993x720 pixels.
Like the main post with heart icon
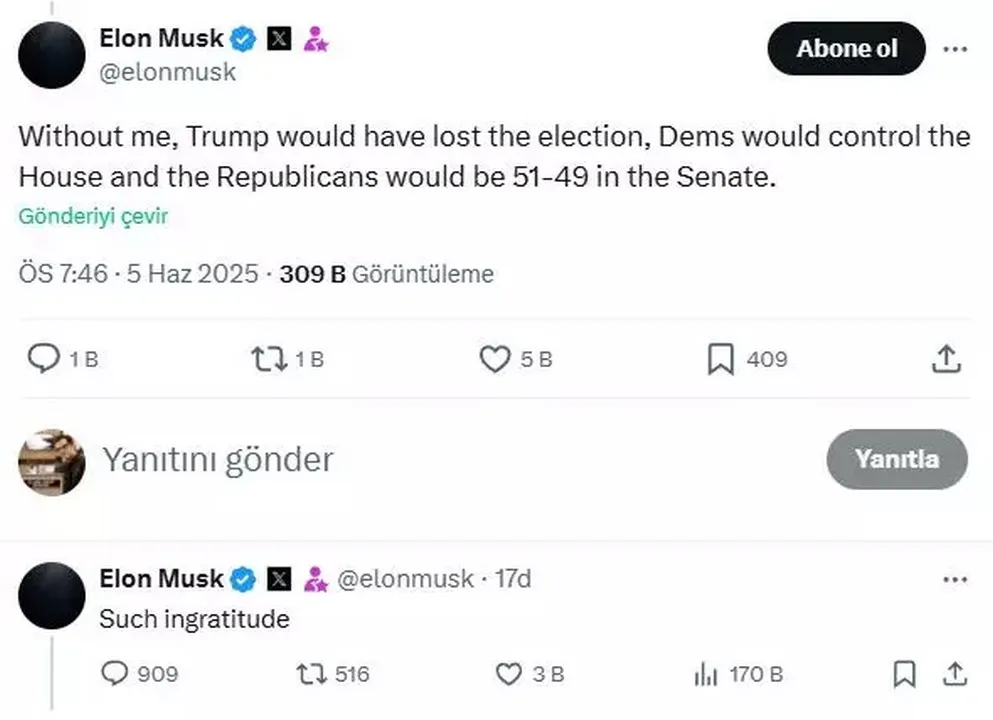[x=495, y=359]
